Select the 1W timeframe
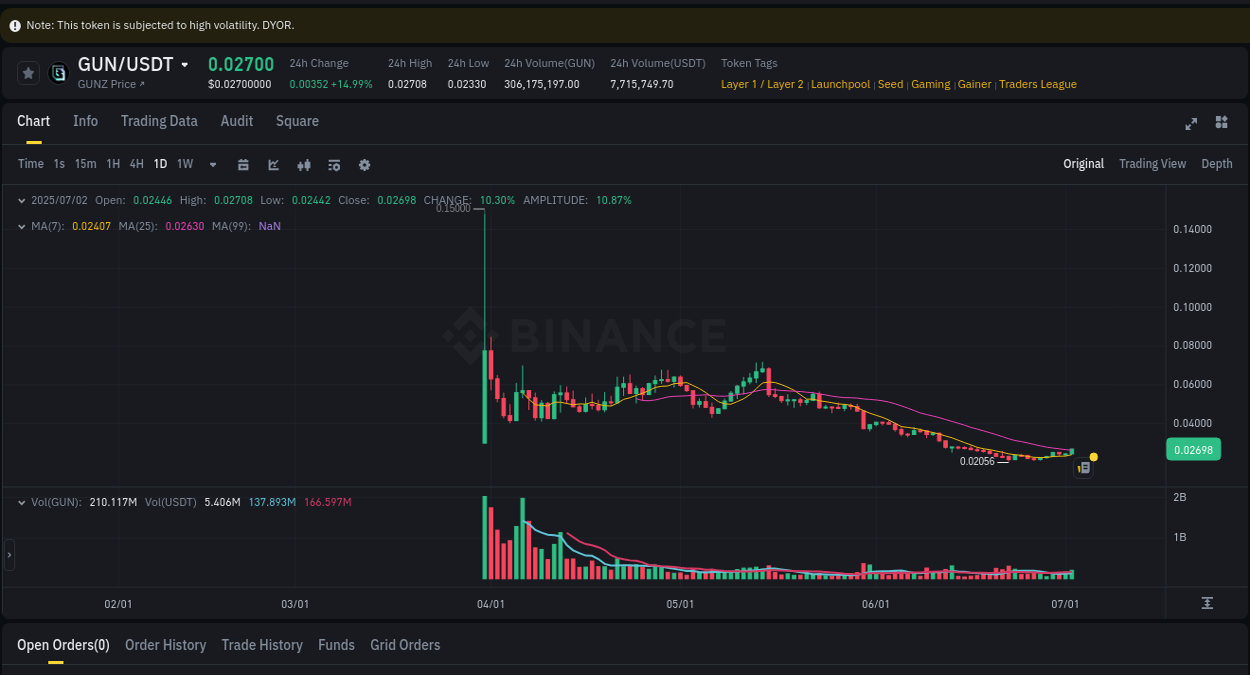Image resolution: width=1250 pixels, height=675 pixels. [x=184, y=164]
